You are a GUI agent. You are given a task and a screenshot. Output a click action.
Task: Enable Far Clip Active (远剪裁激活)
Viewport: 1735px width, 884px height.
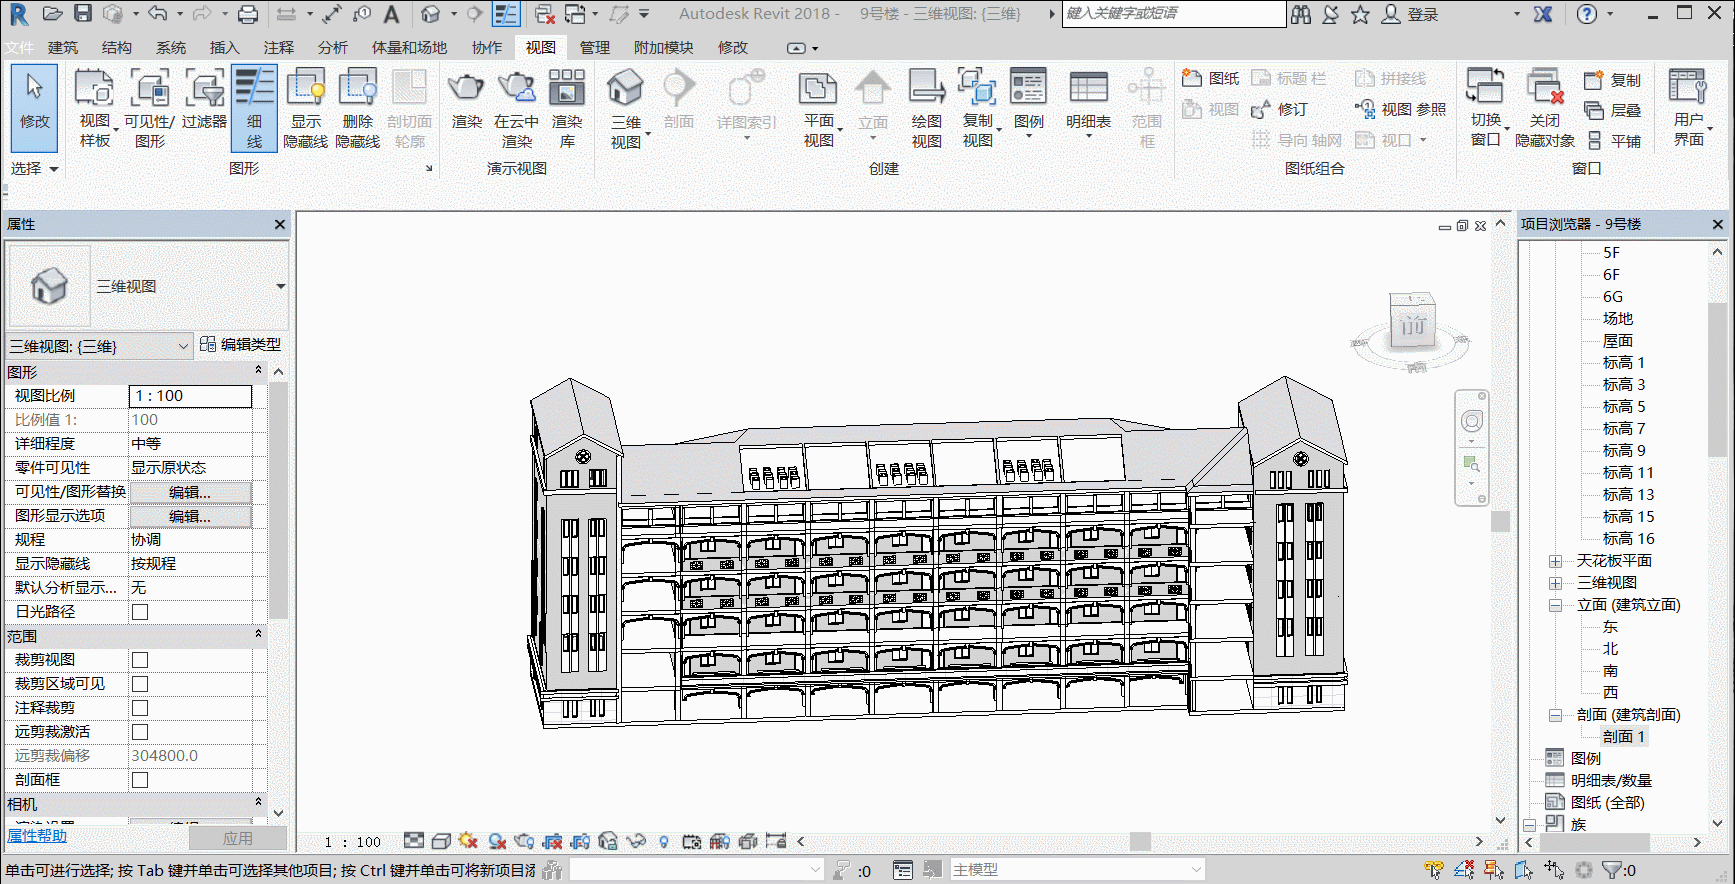pos(140,732)
